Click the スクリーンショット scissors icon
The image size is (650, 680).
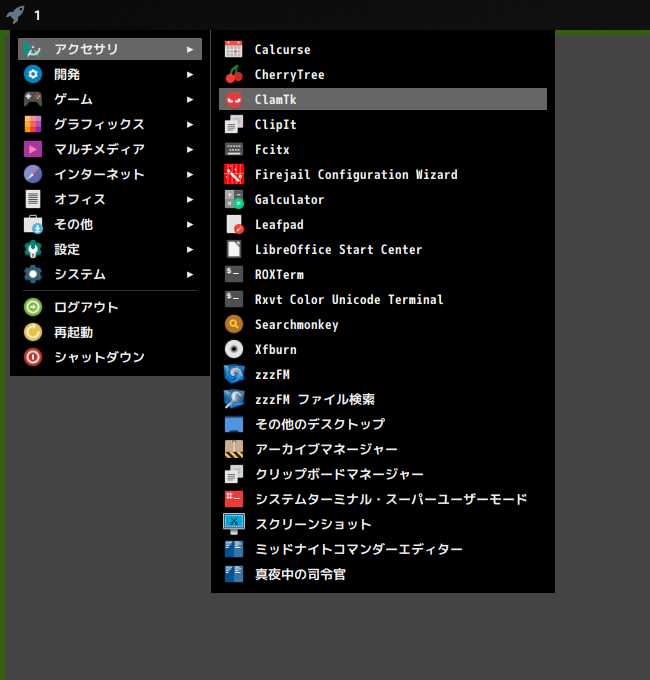pos(234,524)
